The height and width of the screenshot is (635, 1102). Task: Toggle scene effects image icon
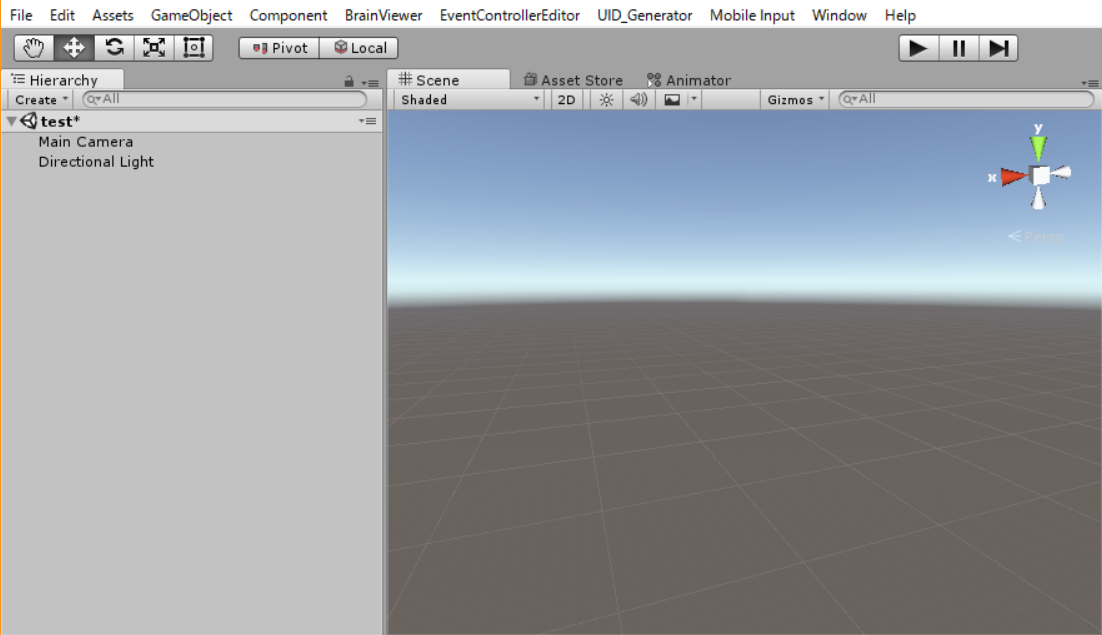pyautogui.click(x=672, y=100)
